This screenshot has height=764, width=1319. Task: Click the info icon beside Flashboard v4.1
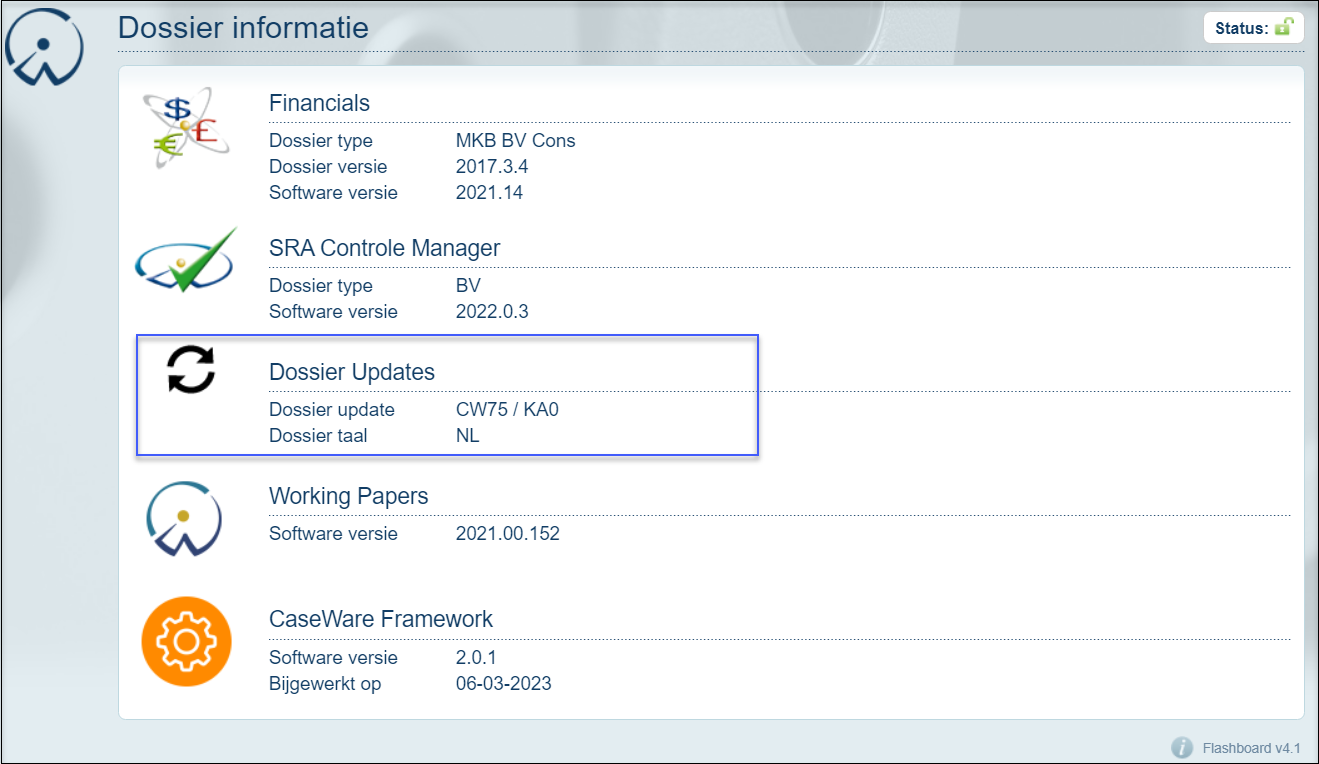(1182, 747)
